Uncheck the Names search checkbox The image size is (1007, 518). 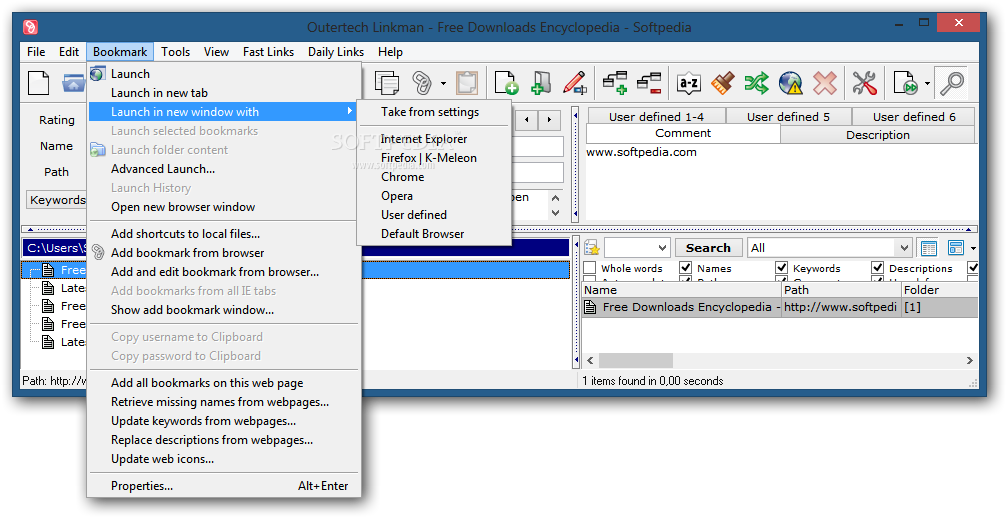[685, 268]
